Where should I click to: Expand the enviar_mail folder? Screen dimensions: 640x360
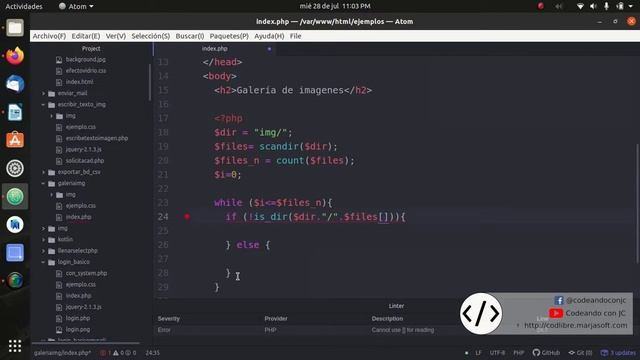43,93
